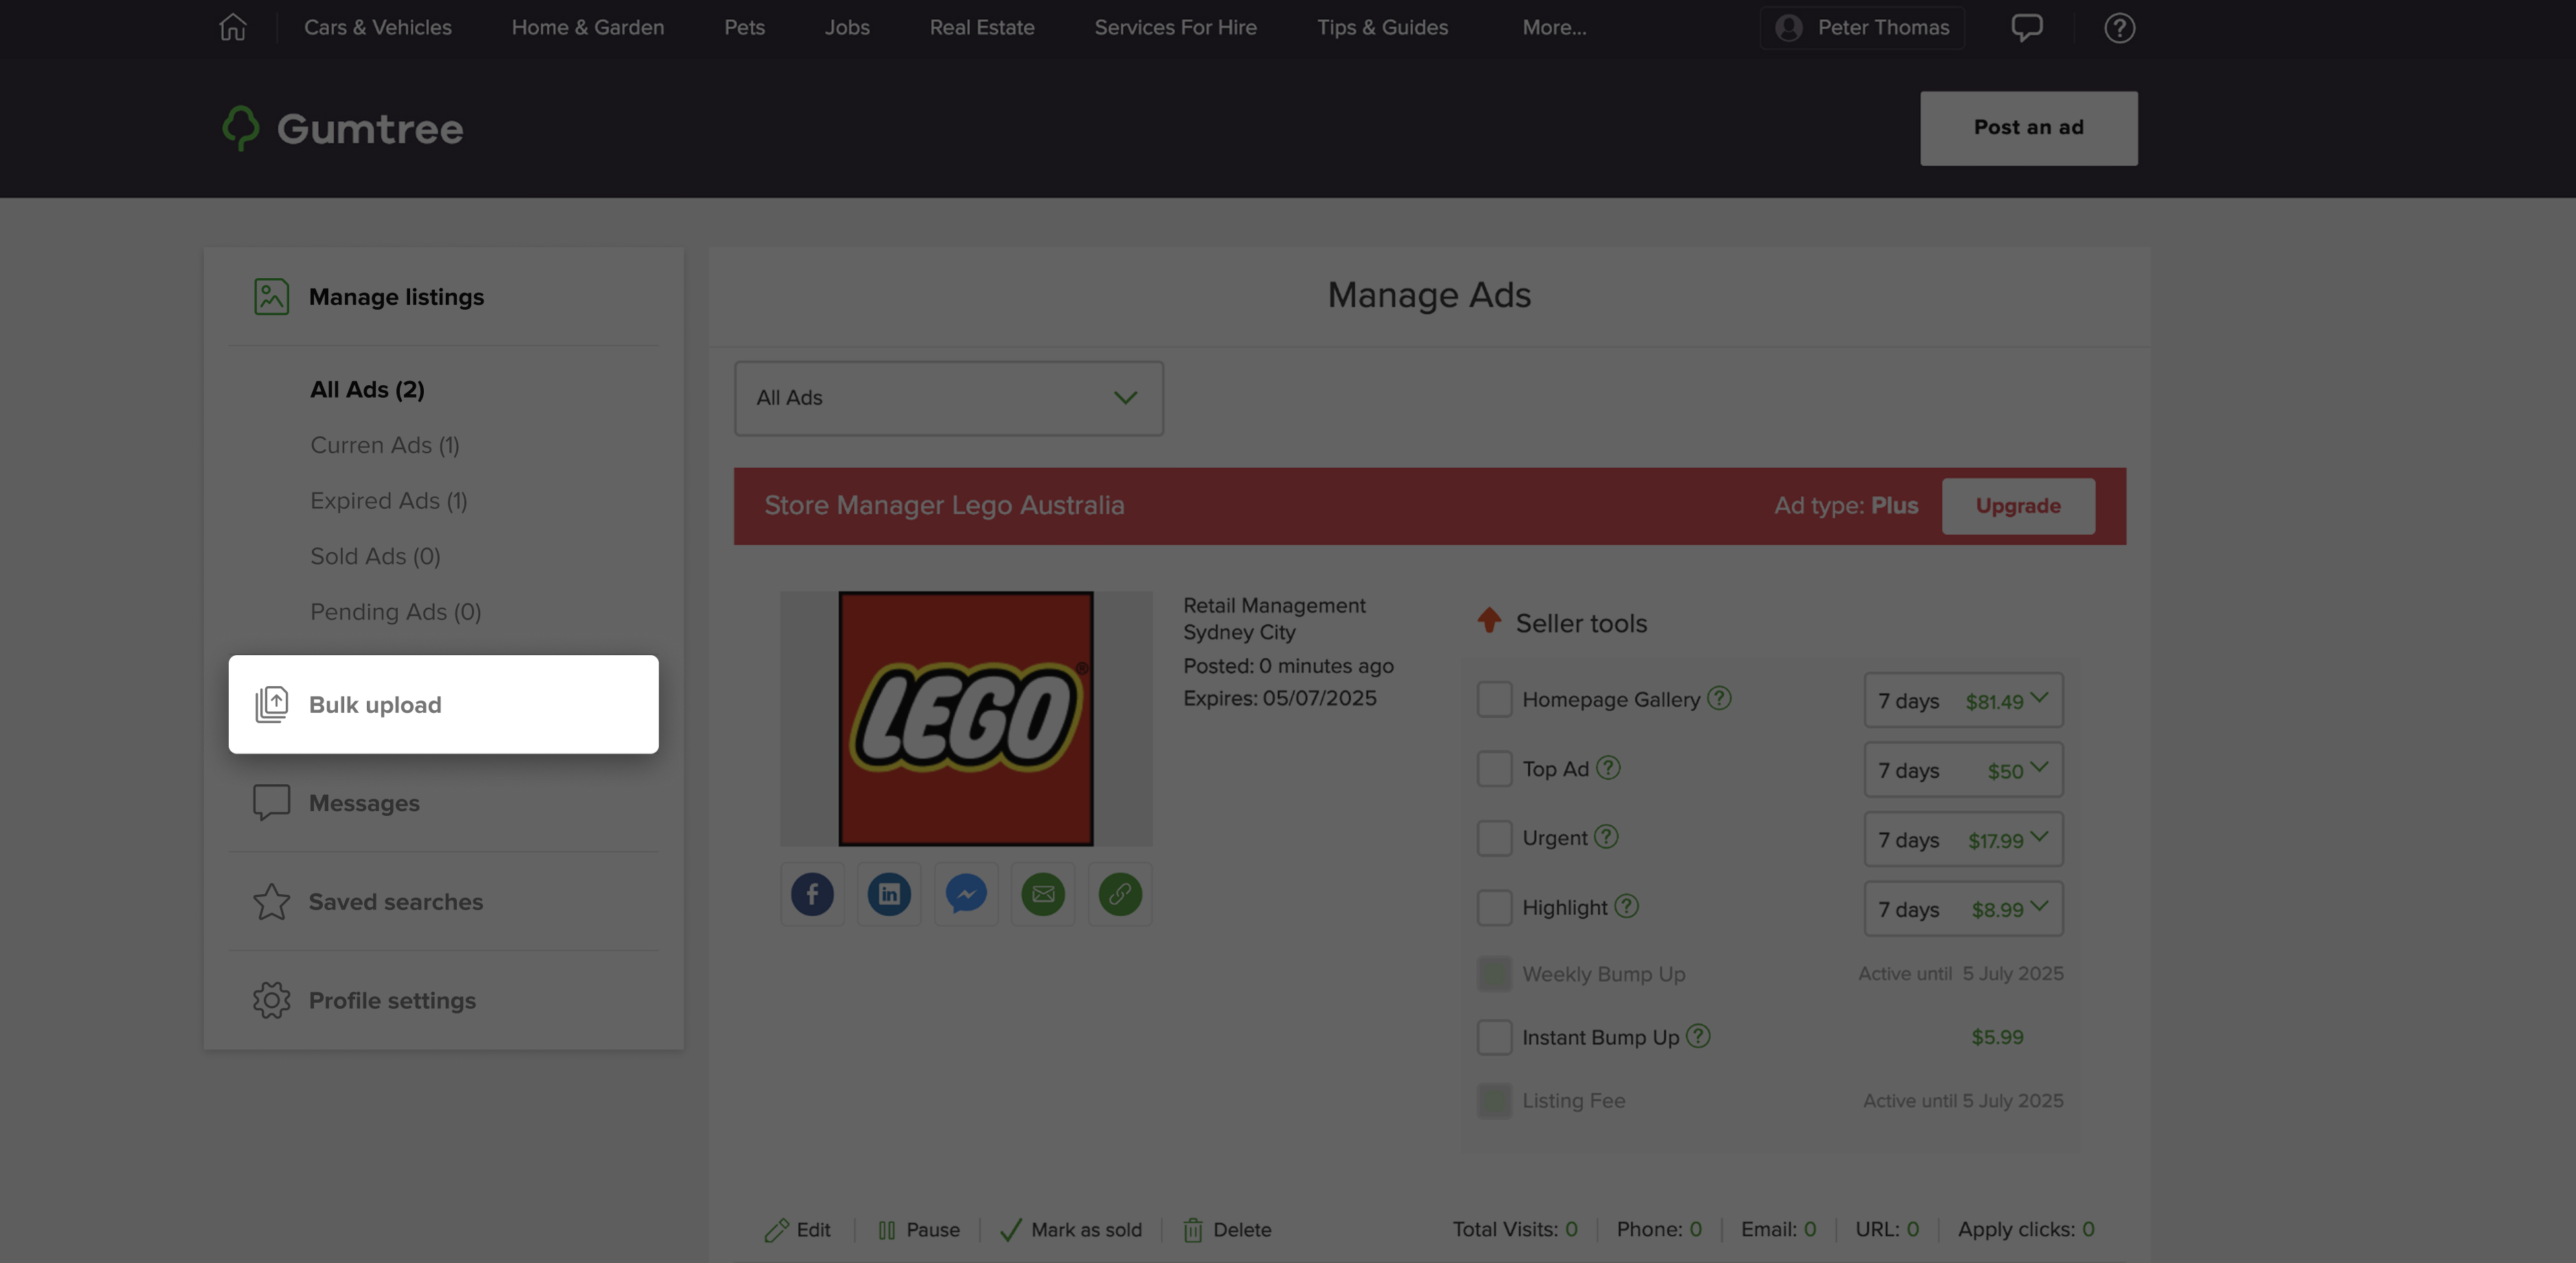
Task: Open Homepage Gallery 7 days $81.49 dropdown
Action: tap(1963, 700)
